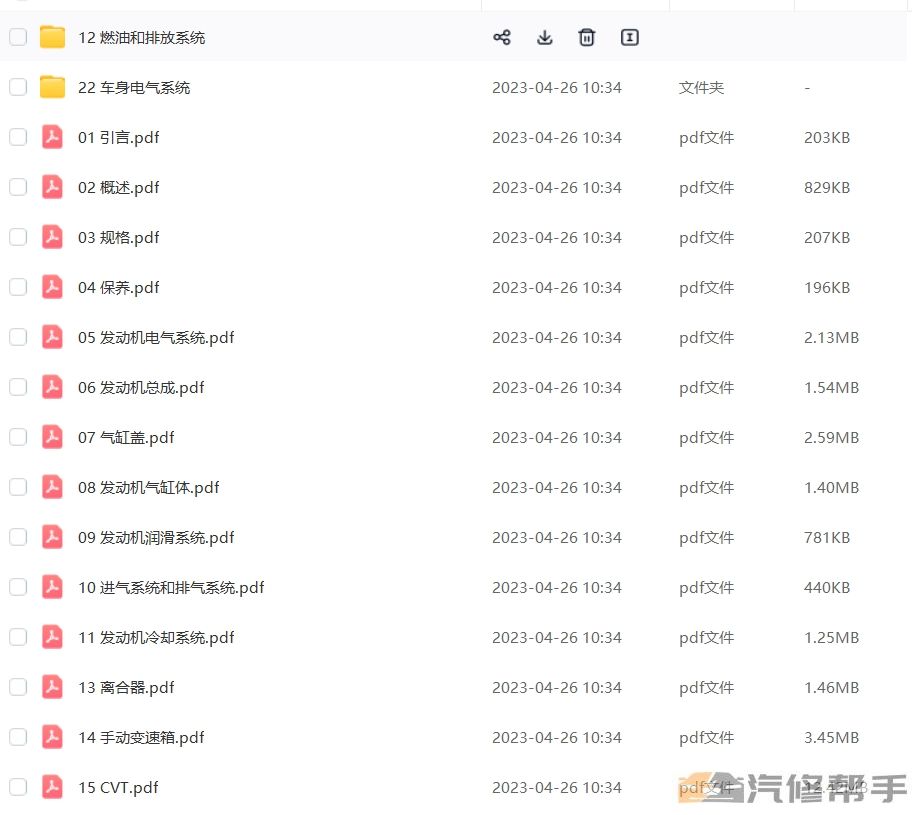Click PDF icon of 03 规格.pdf
The image size is (912, 815).
coord(52,237)
